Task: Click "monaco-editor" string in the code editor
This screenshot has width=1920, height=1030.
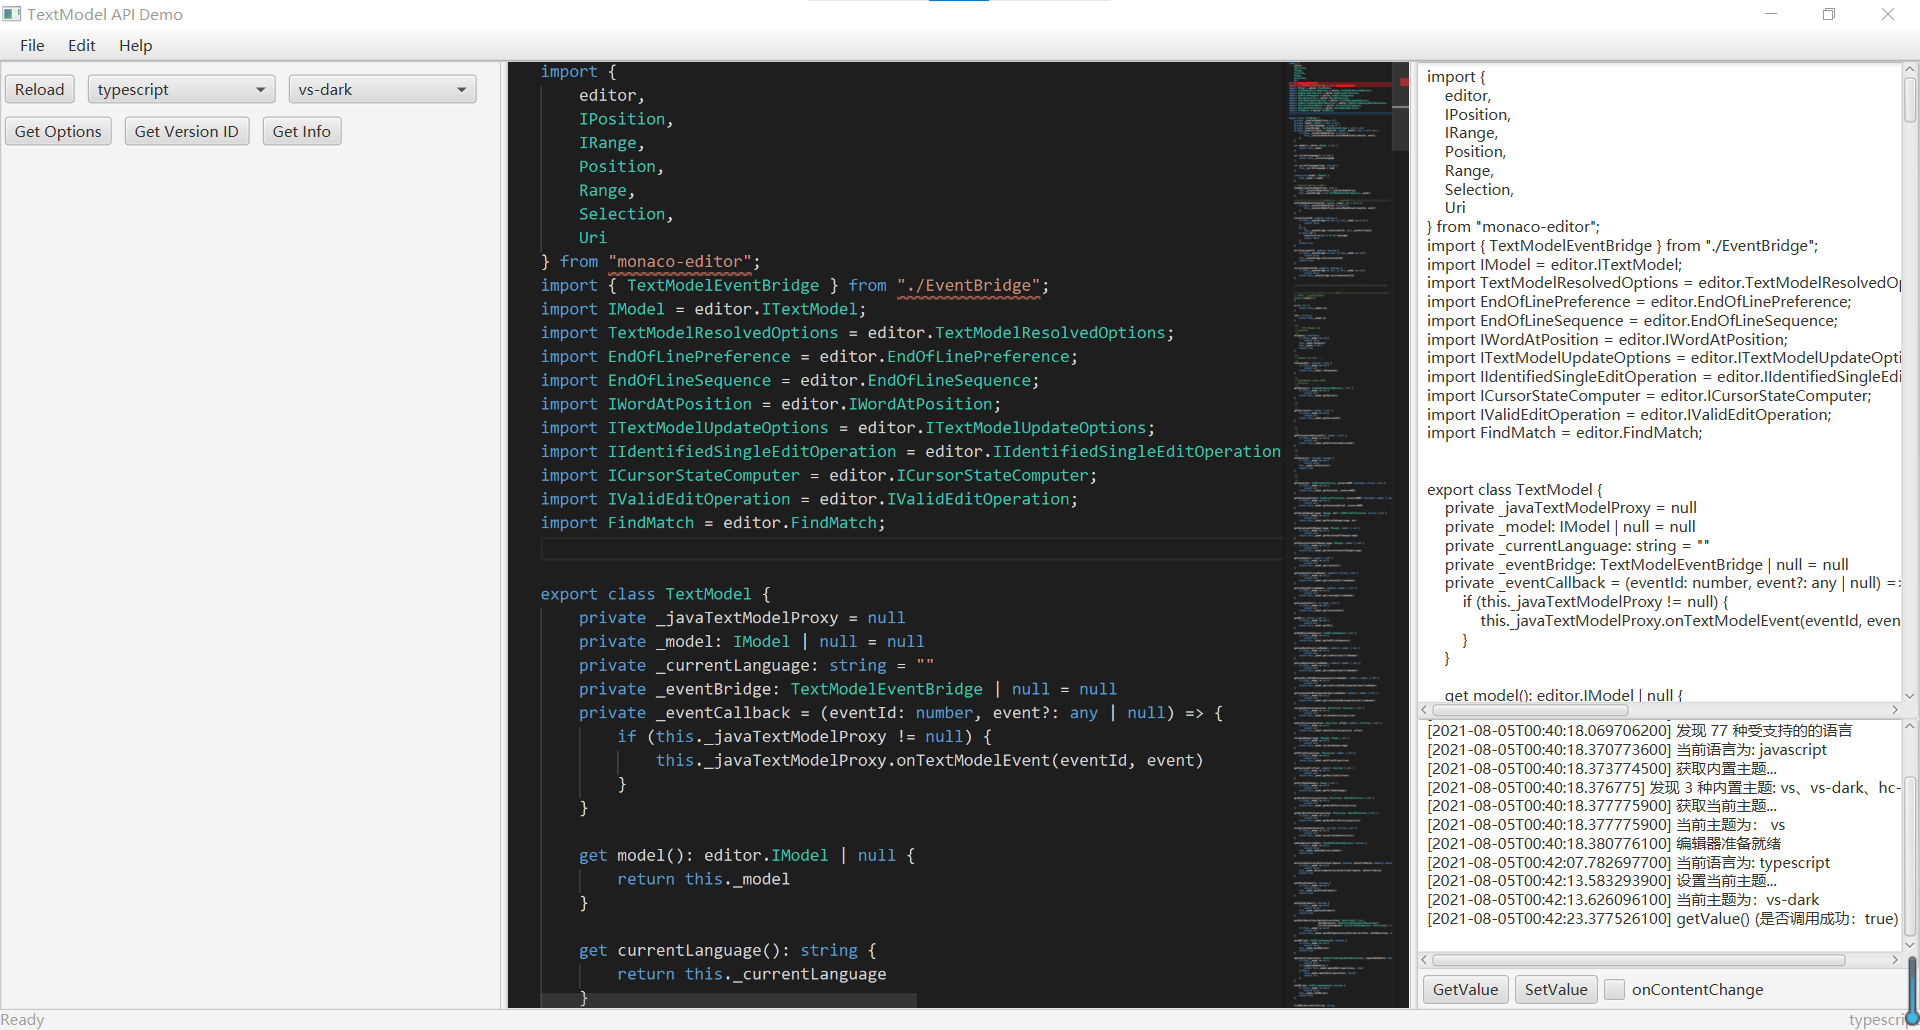Action: point(680,262)
